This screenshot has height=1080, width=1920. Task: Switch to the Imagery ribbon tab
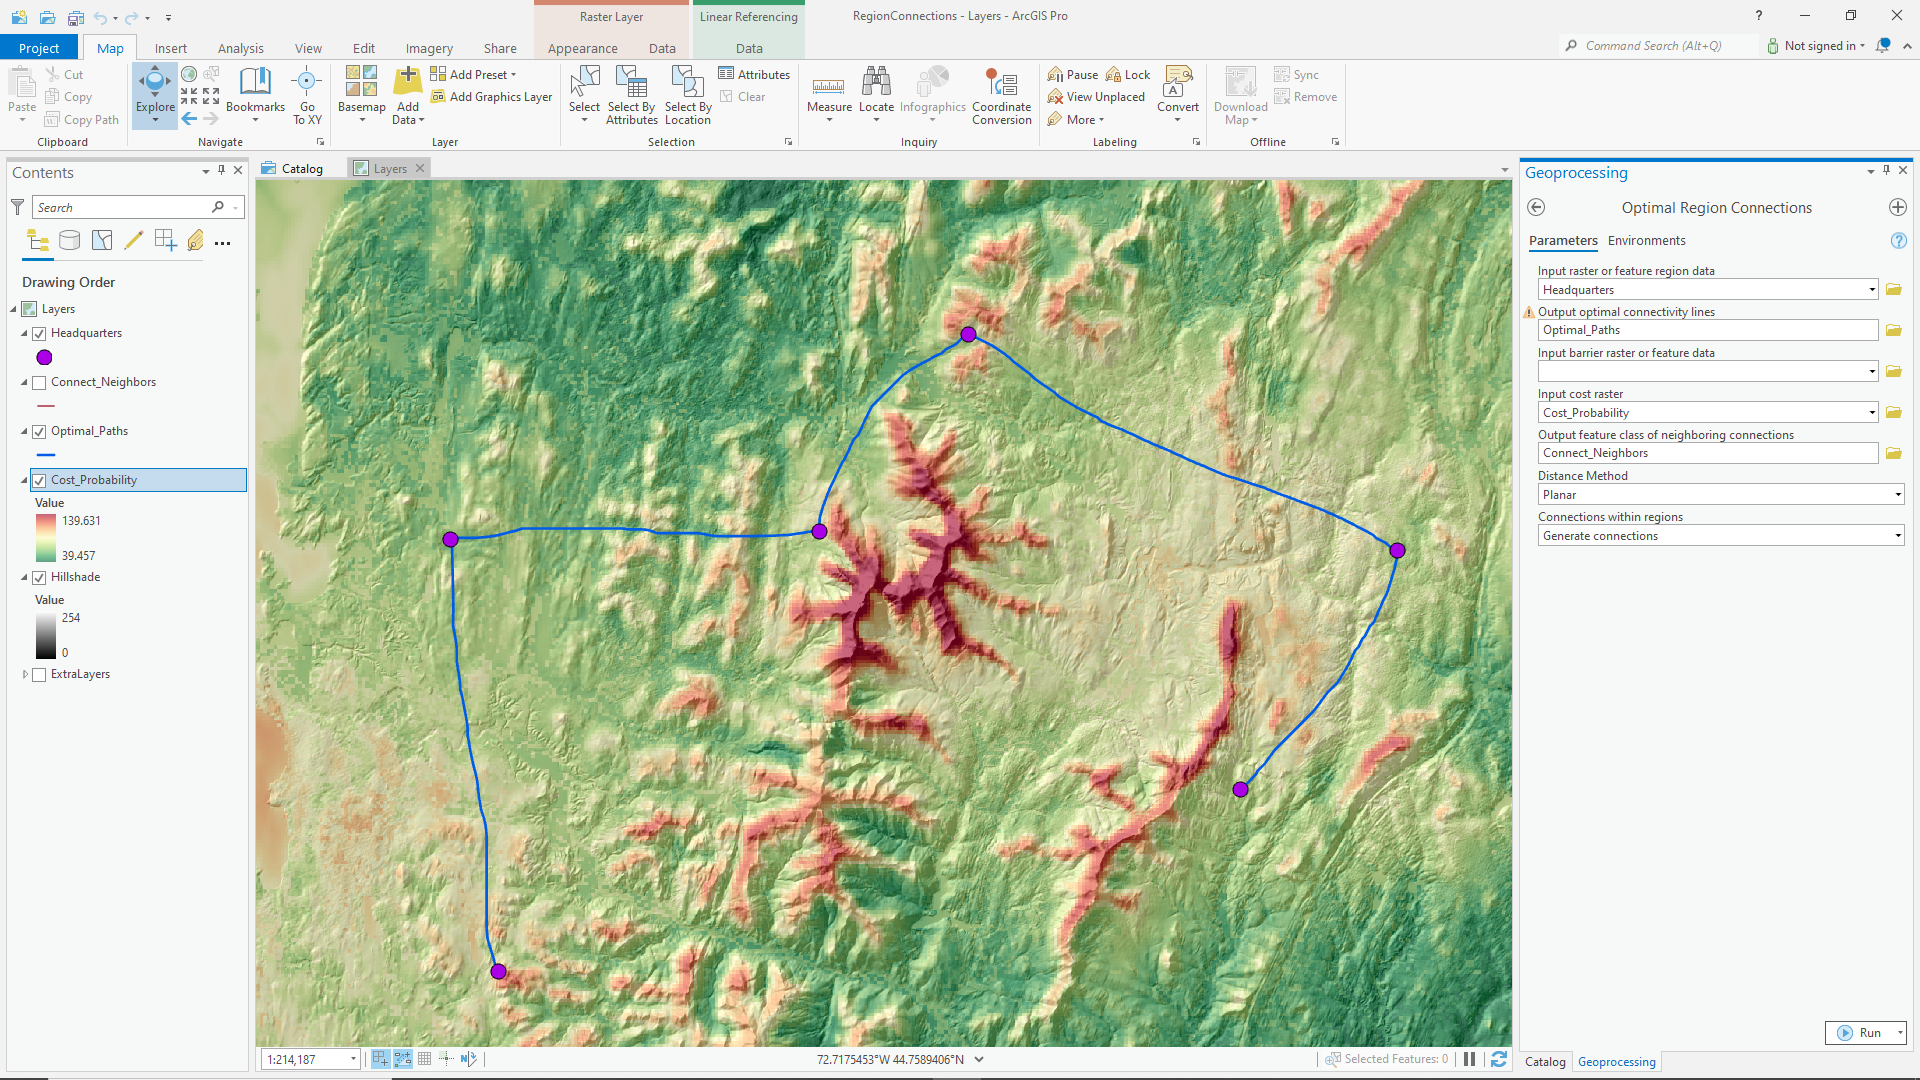(x=428, y=47)
